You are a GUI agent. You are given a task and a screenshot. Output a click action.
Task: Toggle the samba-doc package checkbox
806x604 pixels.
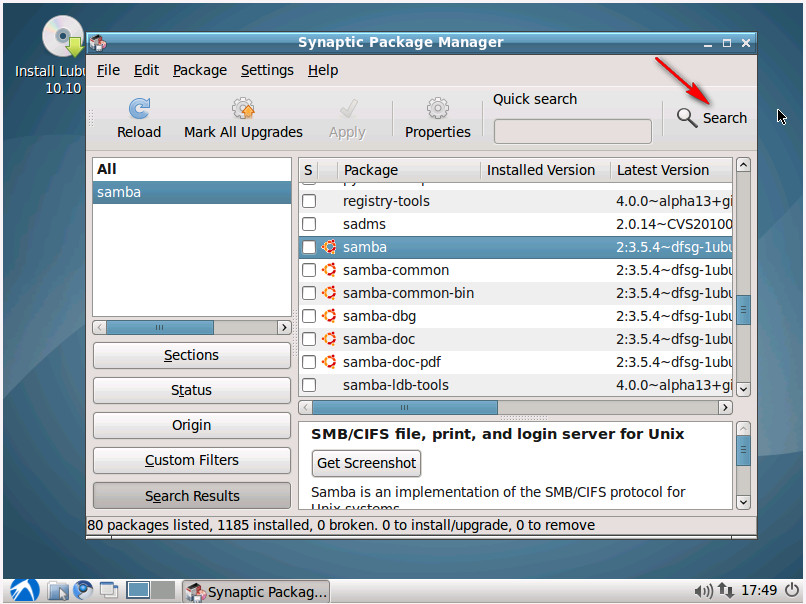pyautogui.click(x=309, y=339)
